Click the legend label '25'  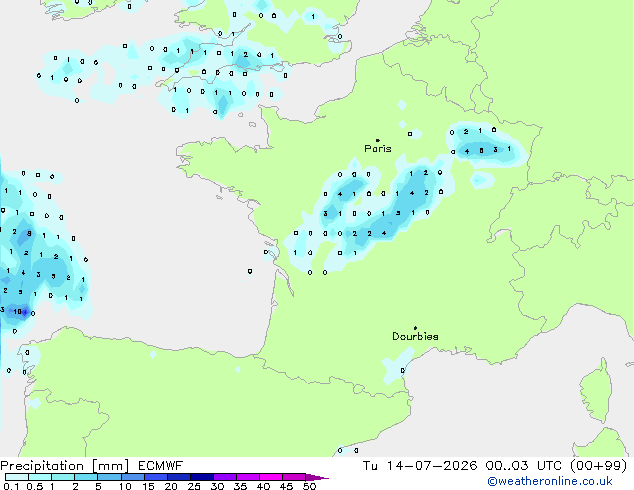pyautogui.click(x=194, y=486)
